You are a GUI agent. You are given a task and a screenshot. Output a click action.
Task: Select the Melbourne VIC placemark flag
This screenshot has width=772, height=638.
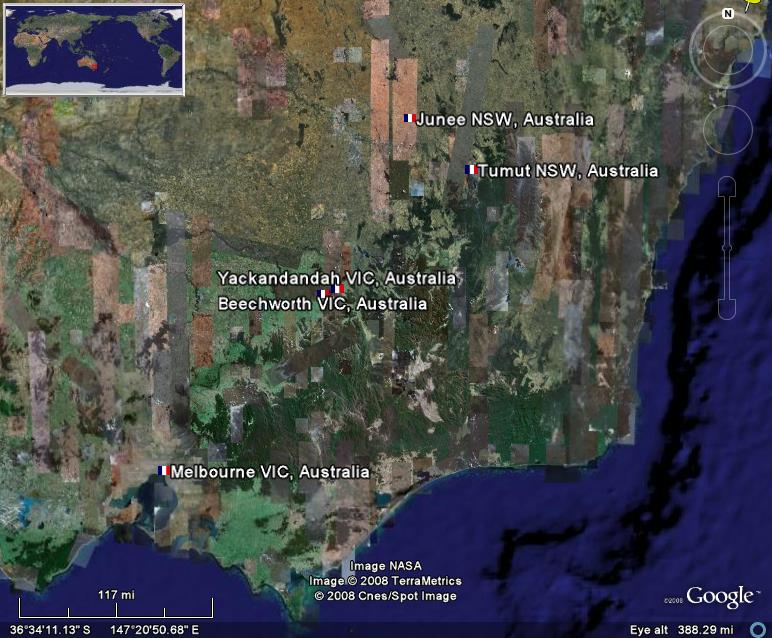click(164, 470)
